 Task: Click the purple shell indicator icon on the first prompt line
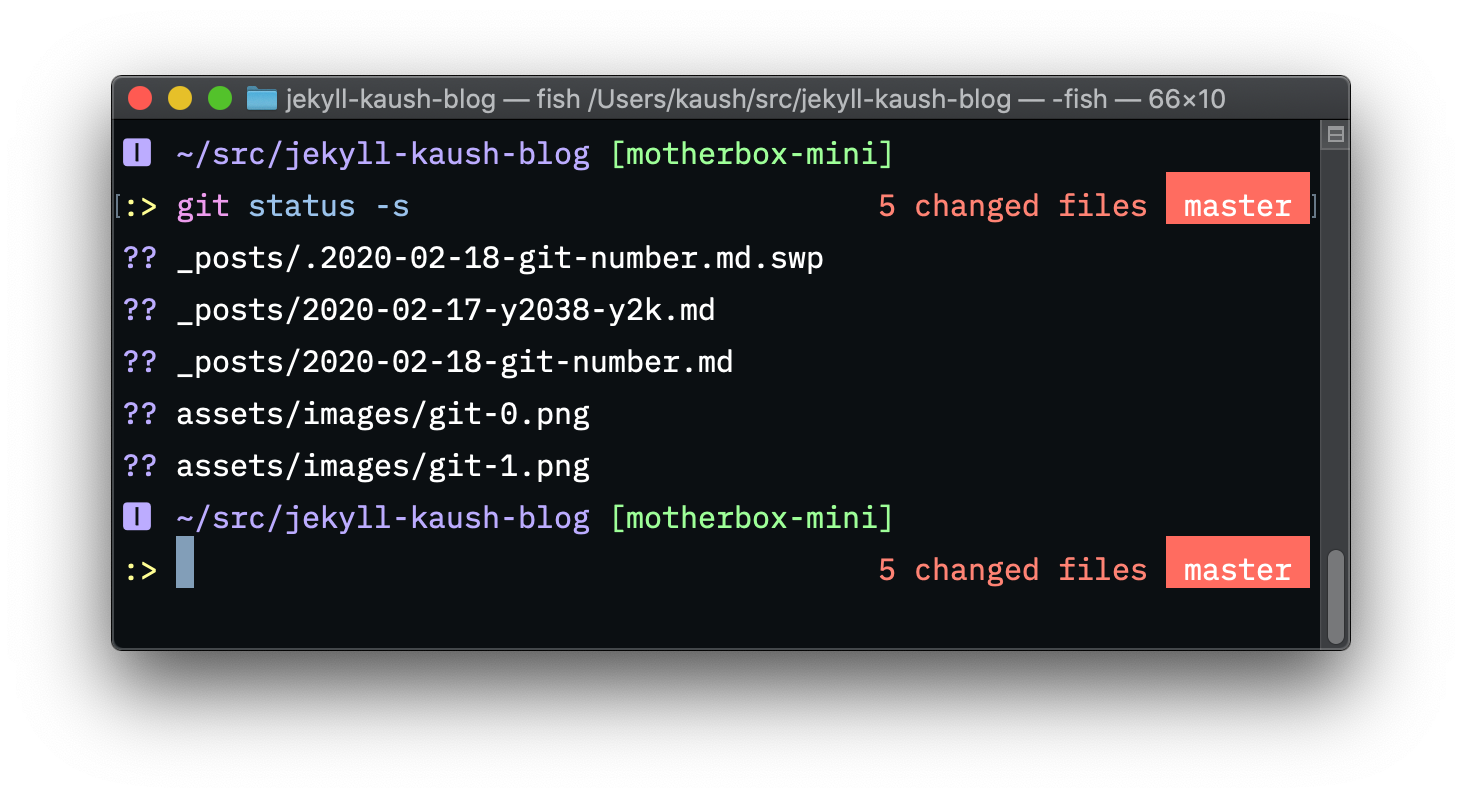click(136, 153)
